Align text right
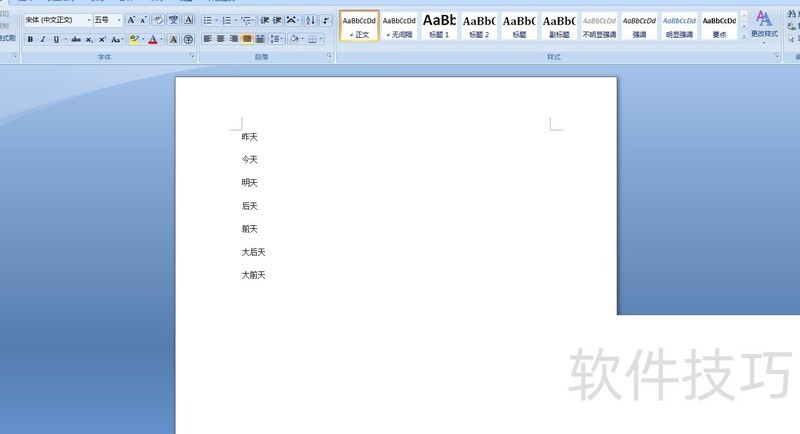Viewport: 800px width, 434px height. 234,39
